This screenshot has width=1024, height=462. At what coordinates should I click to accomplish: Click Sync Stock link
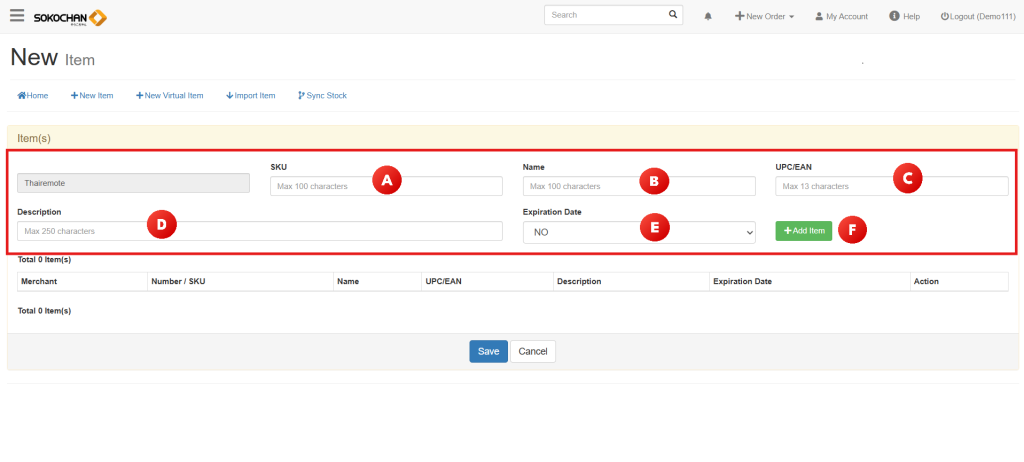coord(322,96)
